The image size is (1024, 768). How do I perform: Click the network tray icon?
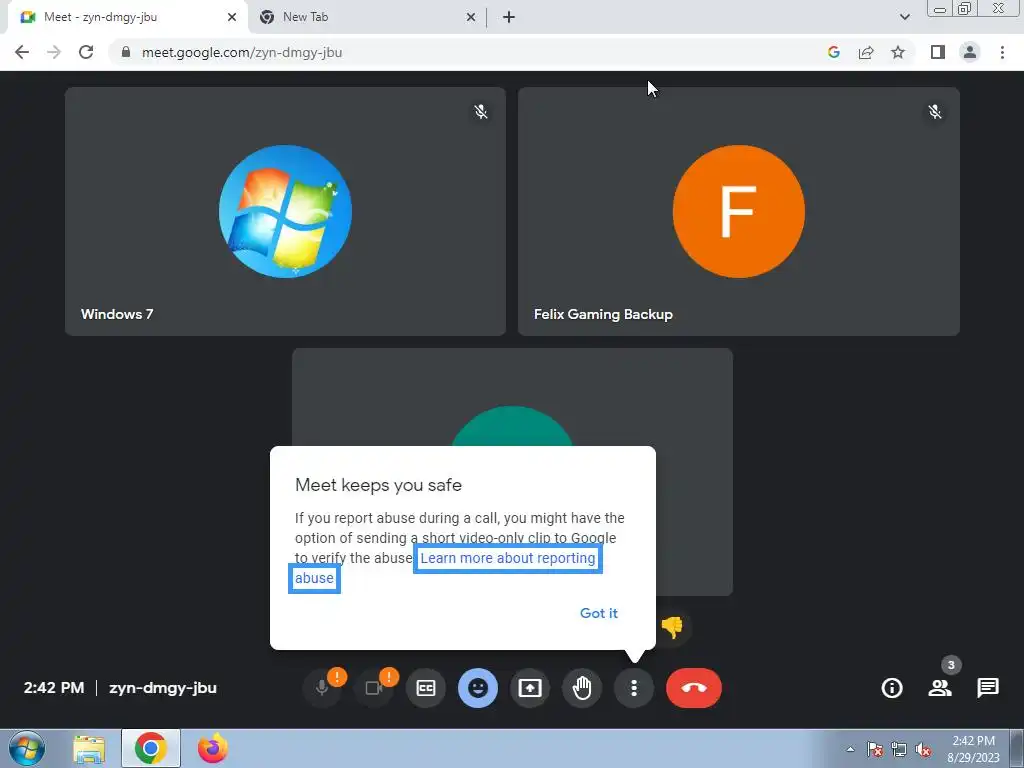[x=899, y=749]
